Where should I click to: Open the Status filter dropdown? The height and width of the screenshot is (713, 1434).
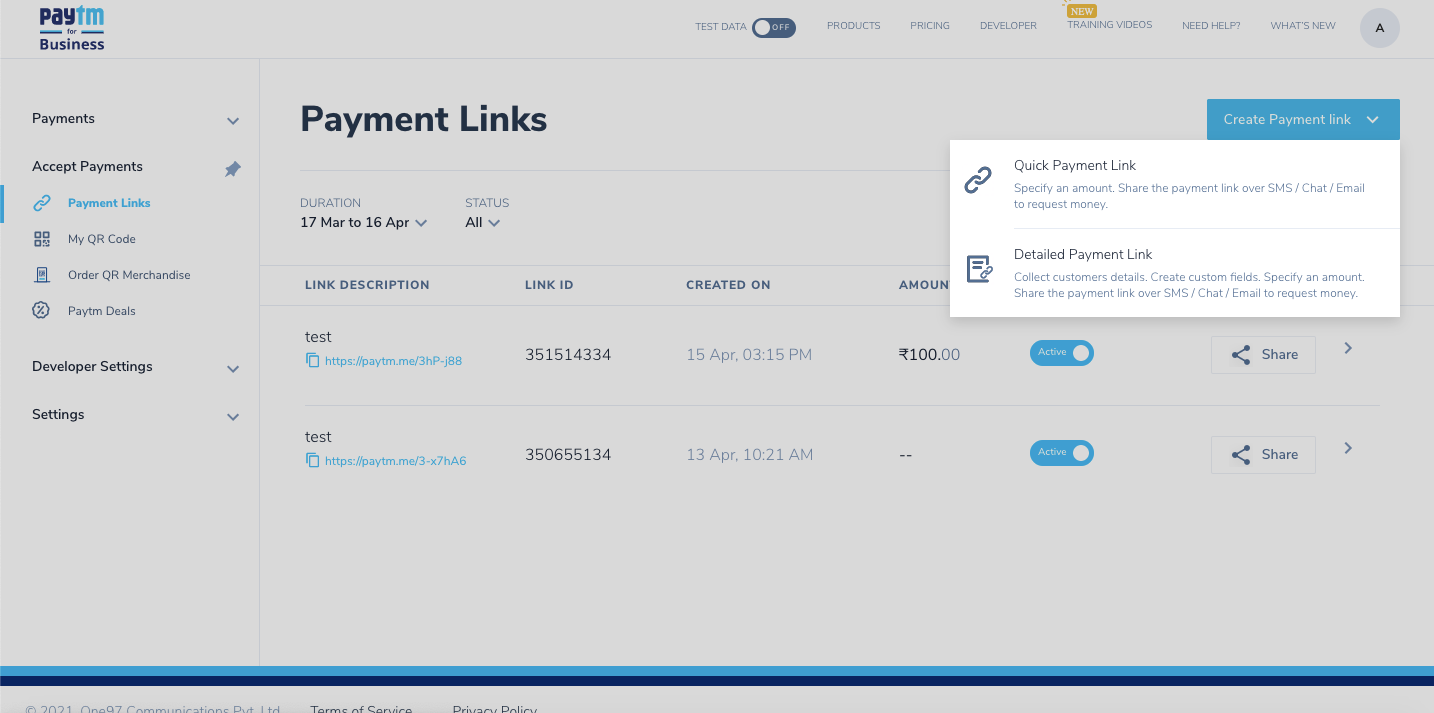(x=483, y=222)
